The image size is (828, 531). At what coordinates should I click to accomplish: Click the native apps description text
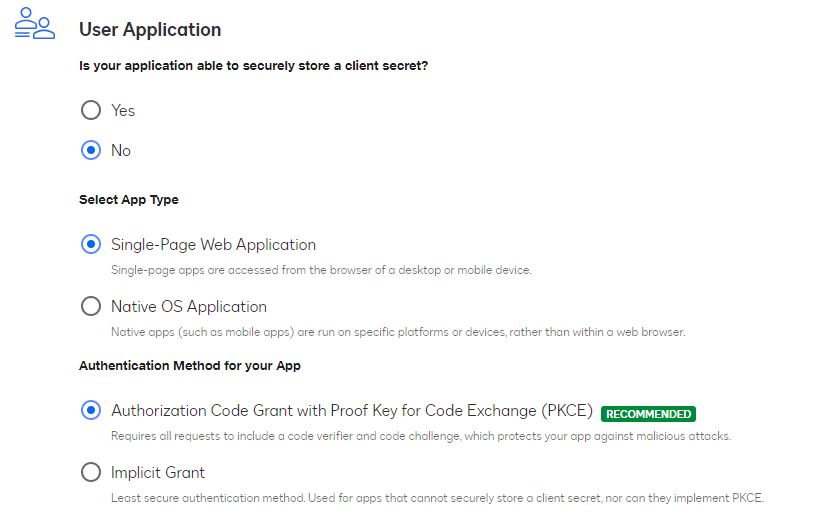click(397, 332)
